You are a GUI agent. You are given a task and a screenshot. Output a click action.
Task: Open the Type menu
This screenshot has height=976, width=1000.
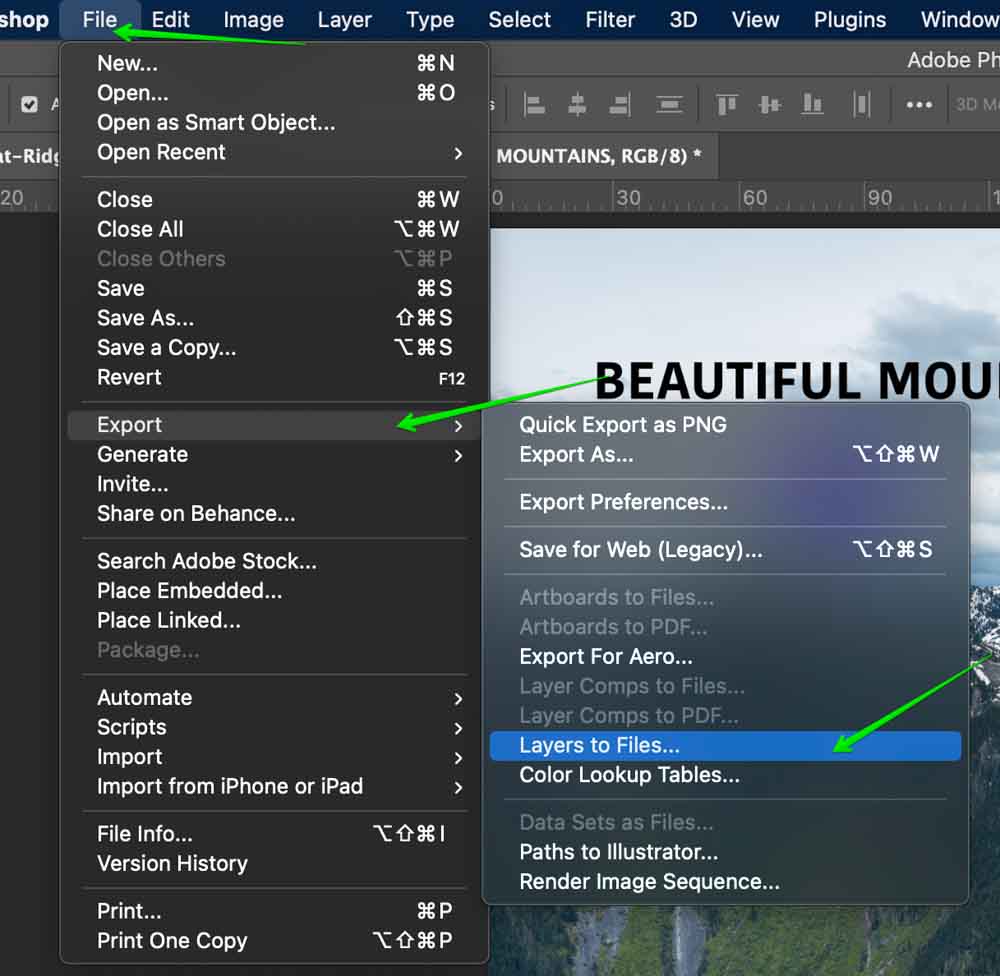click(430, 20)
